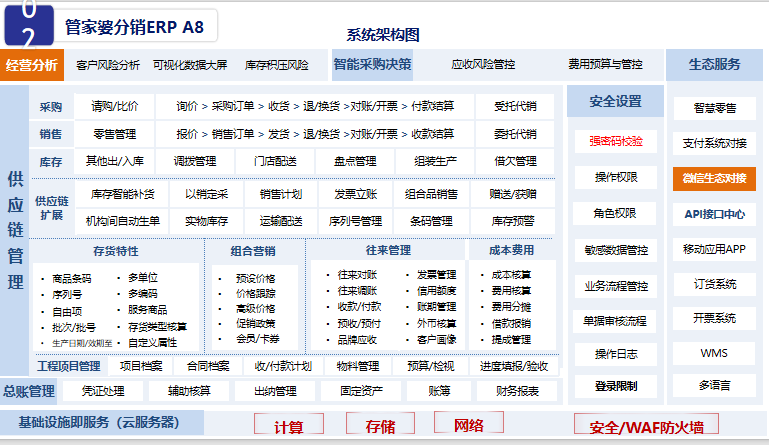The height and width of the screenshot is (445, 769).
Task: Select 零售管理 in the 销售 row
Action: click(x=115, y=134)
